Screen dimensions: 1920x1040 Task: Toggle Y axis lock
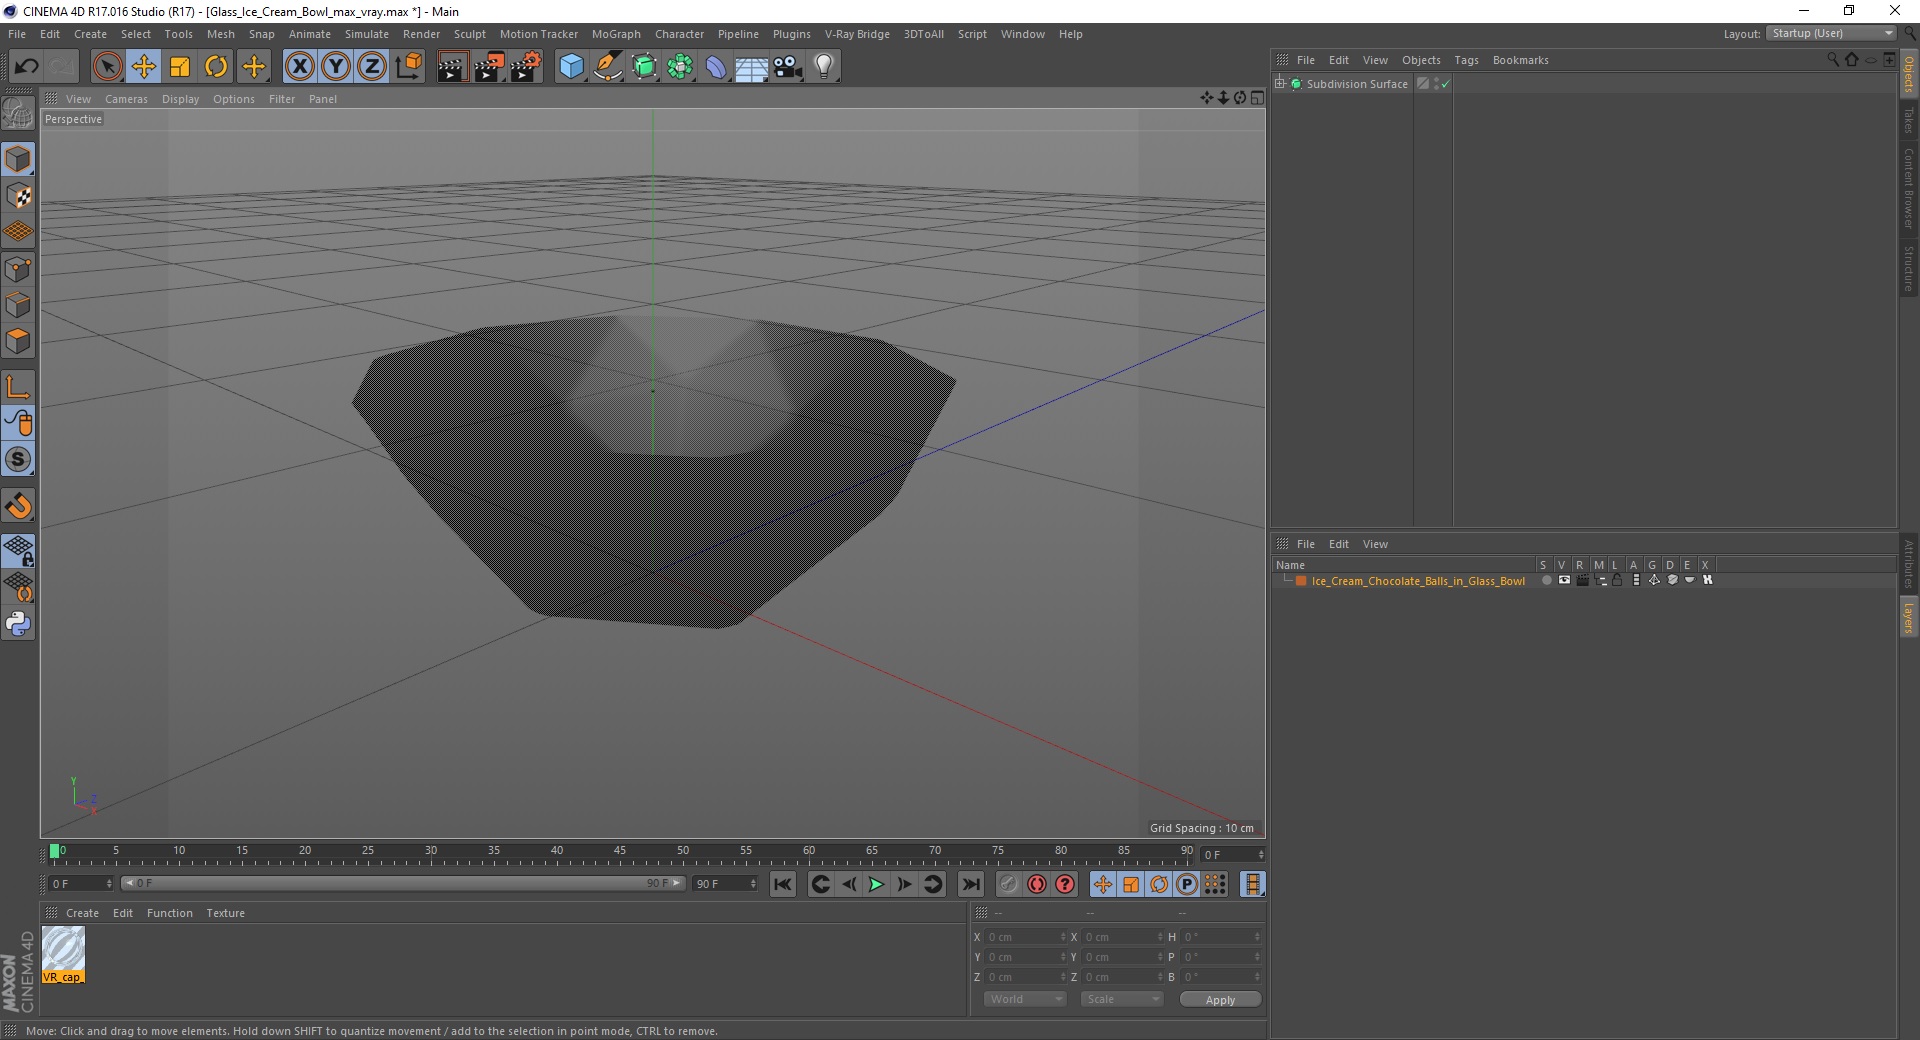click(336, 67)
